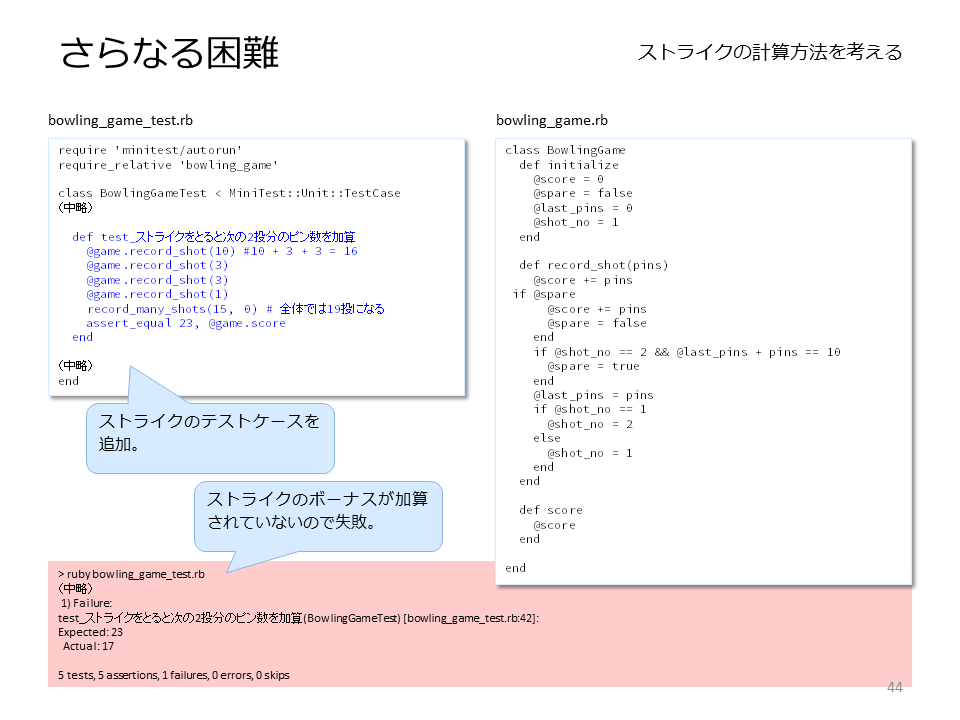Click the callout ストライクのテストケースを追加
The image size is (960, 720).
(210, 433)
